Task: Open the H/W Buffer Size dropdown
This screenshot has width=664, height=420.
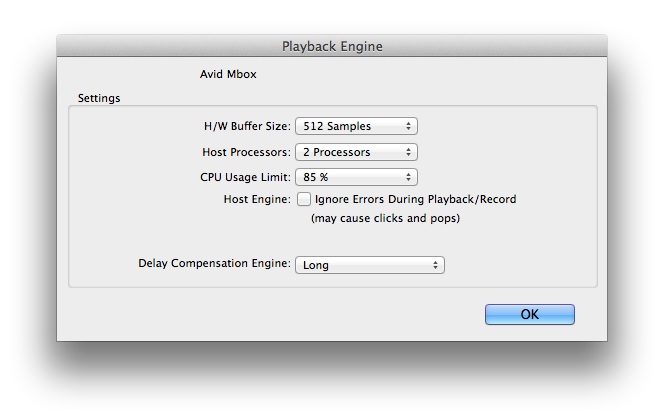Action: tap(356, 126)
